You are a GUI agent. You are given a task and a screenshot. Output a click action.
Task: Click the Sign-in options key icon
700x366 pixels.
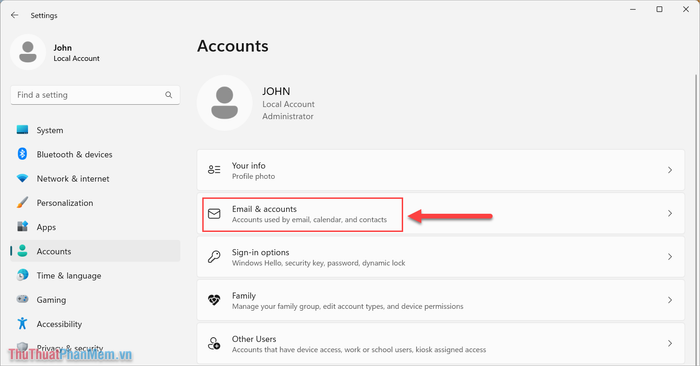pyautogui.click(x=214, y=257)
